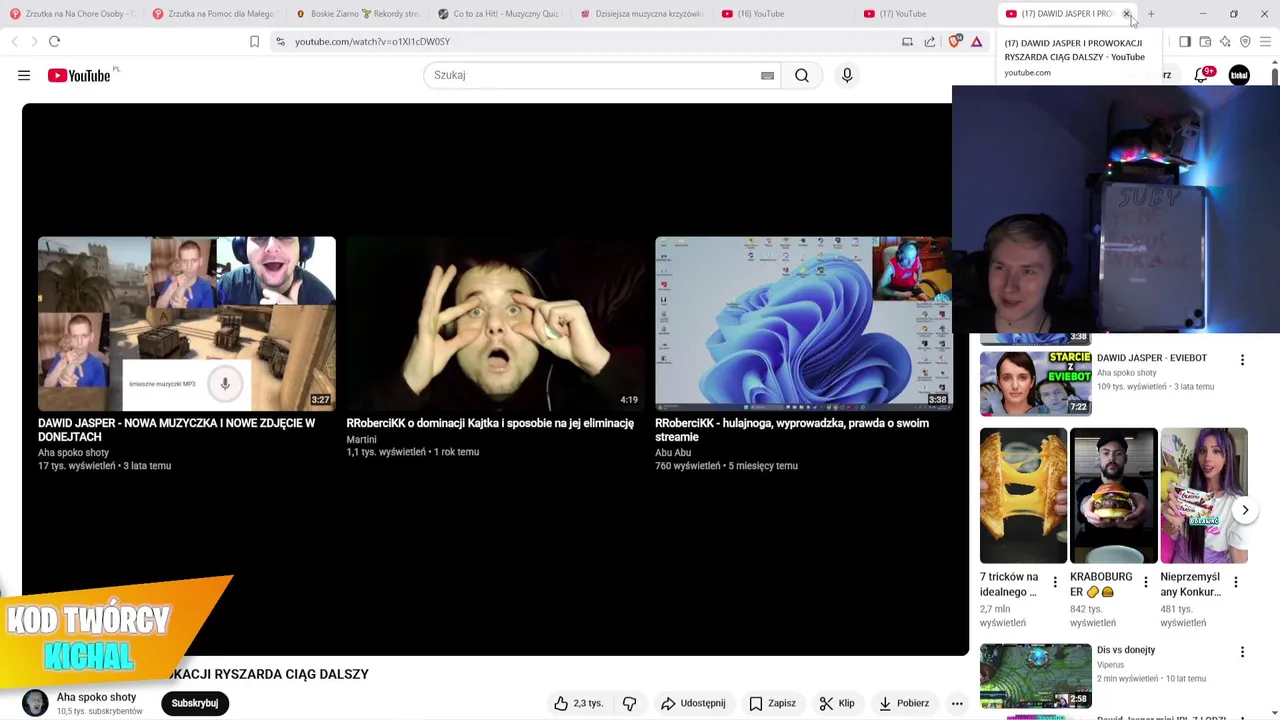The width and height of the screenshot is (1280, 720).
Task: Open the on-screen keyboard icon in search box
Action: [x=767, y=75]
